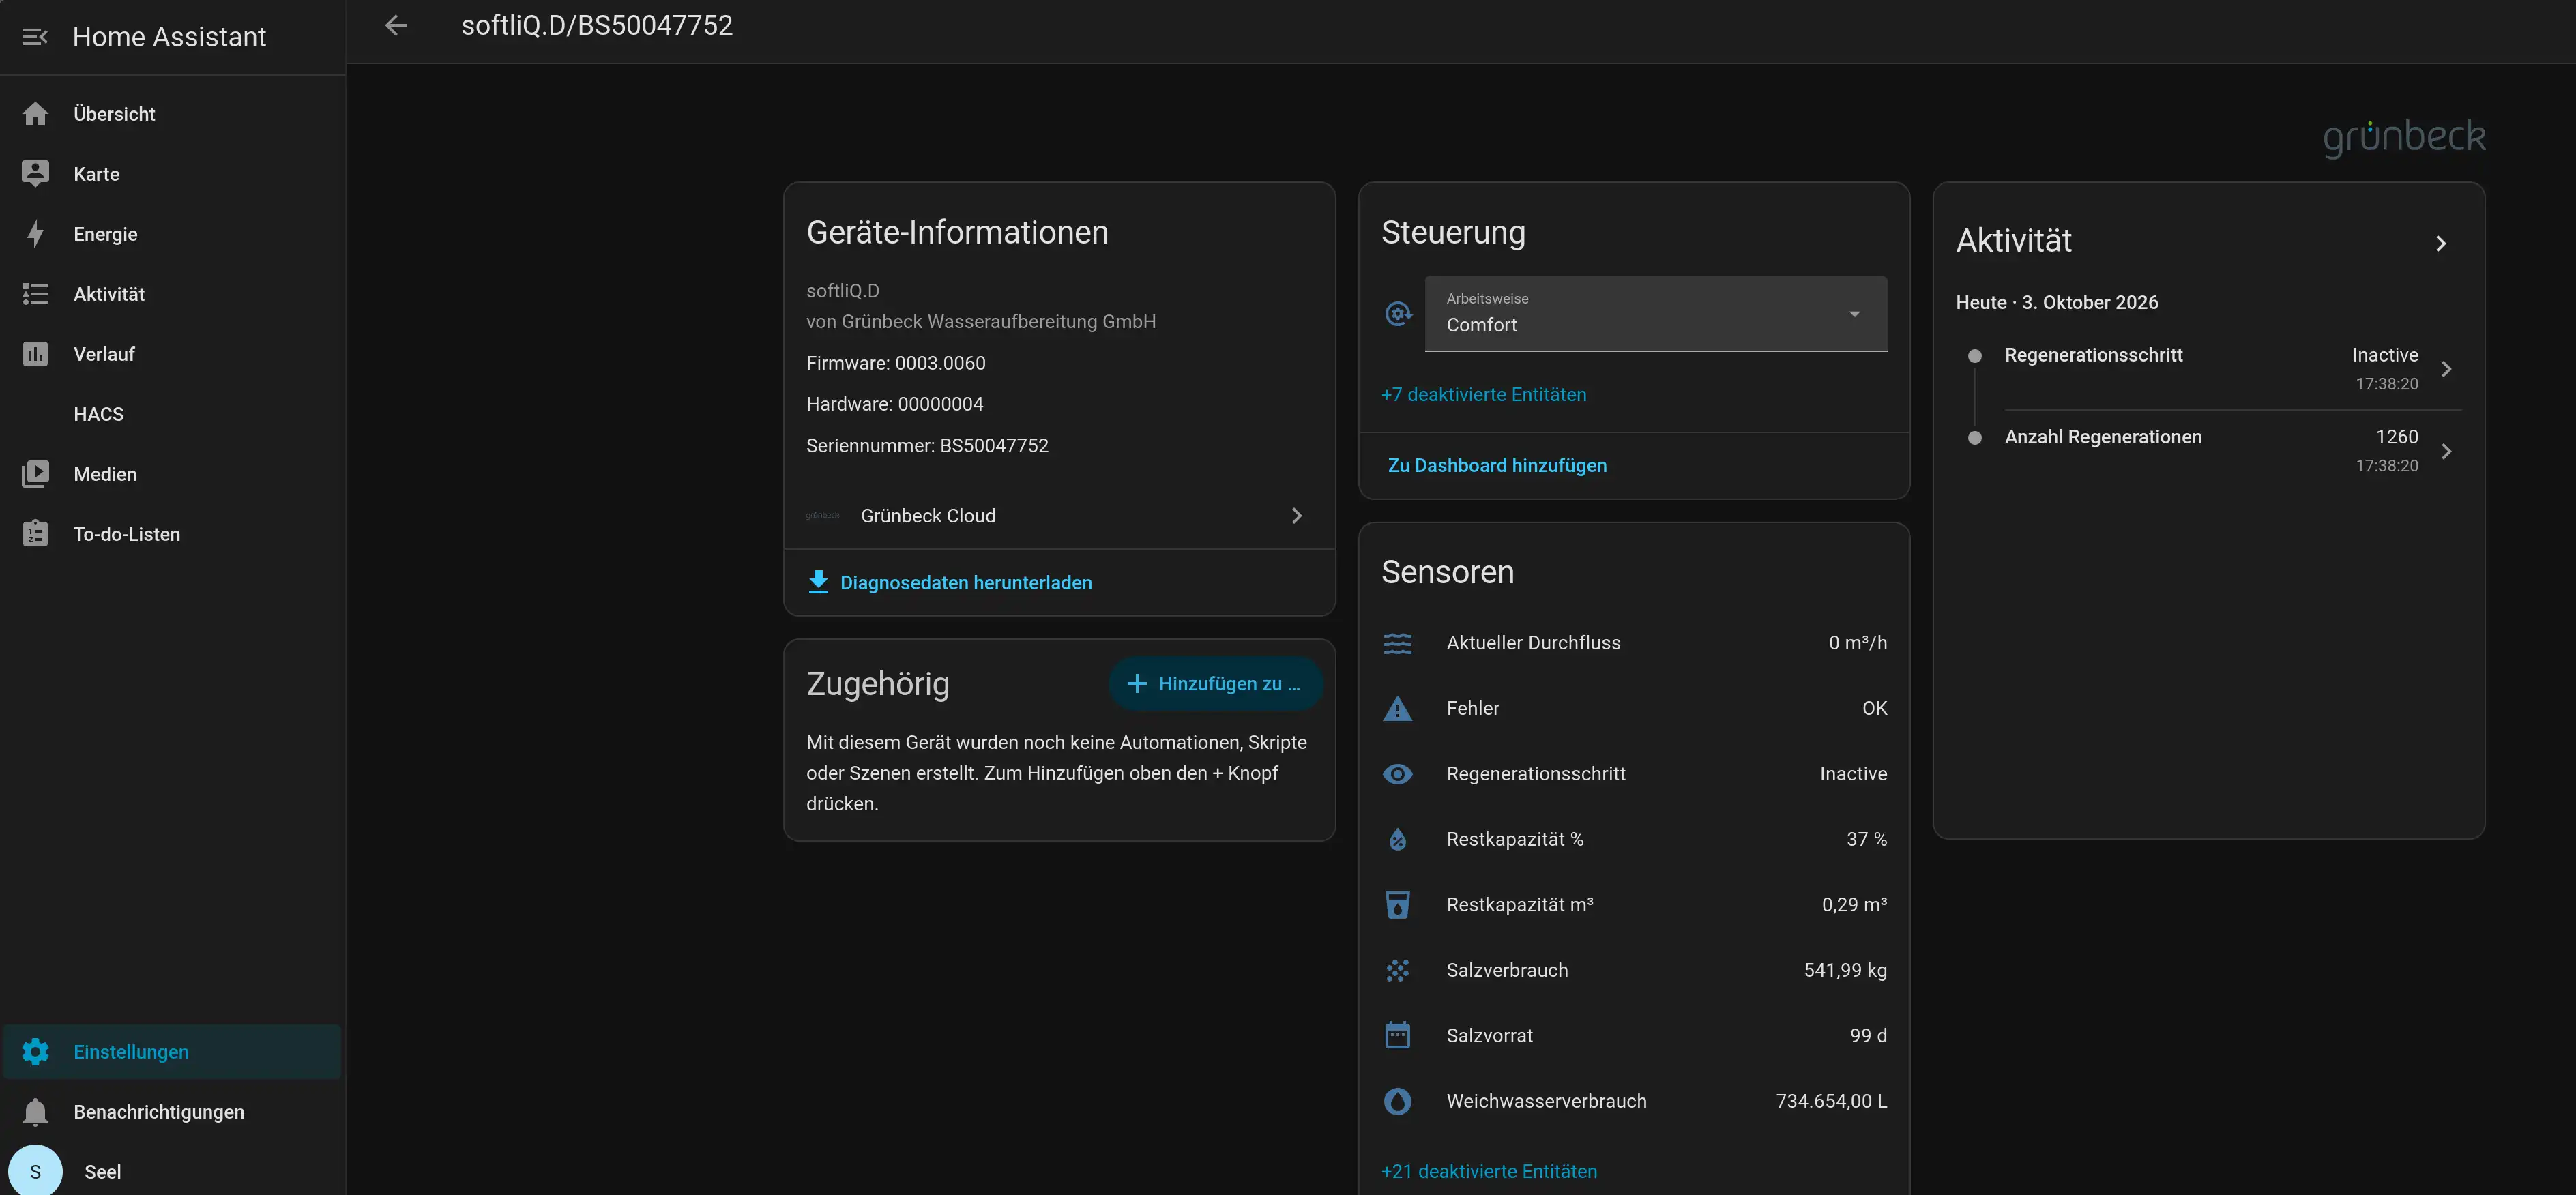Open Regenerationsschritt activity entry chevron

pos(2446,369)
